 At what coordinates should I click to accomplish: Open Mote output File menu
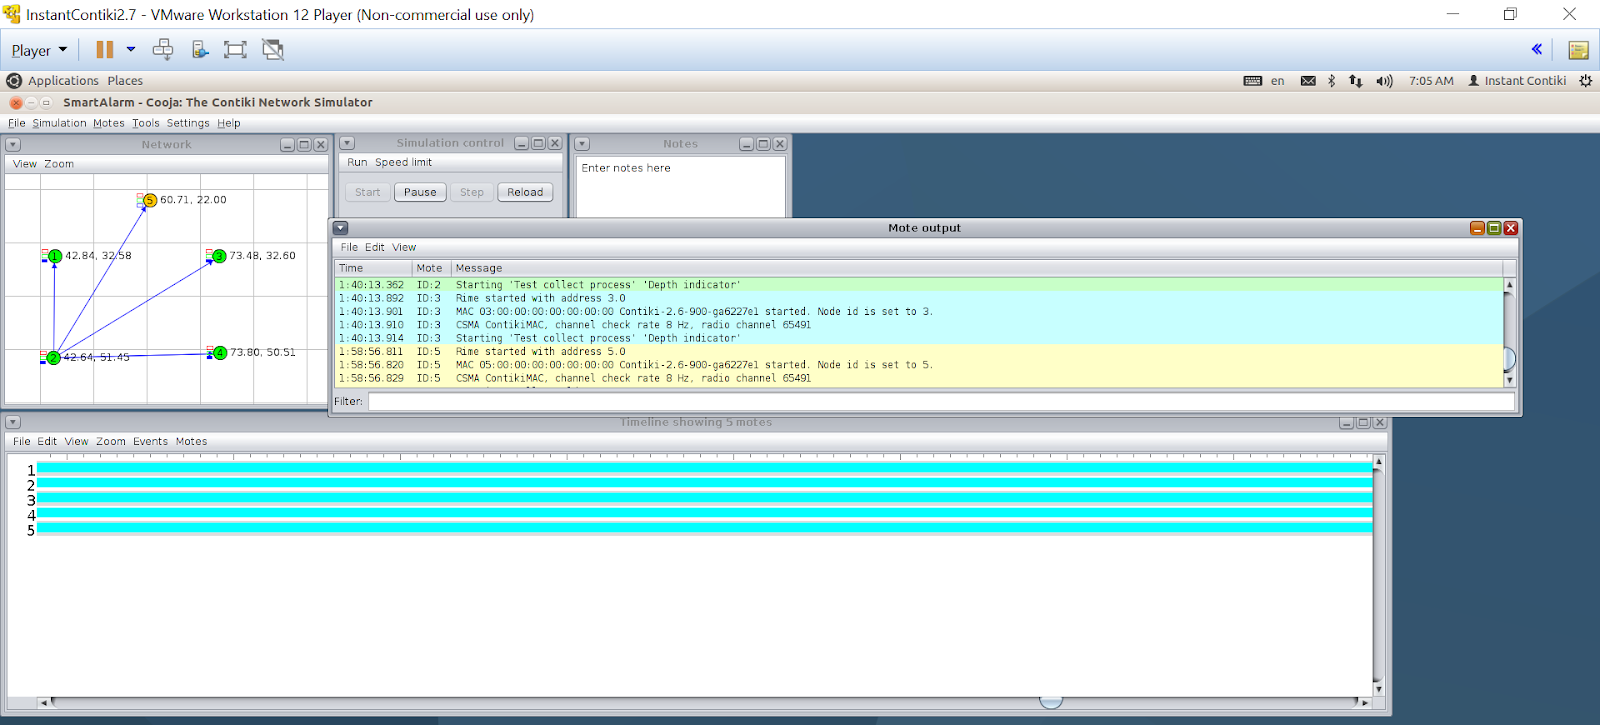coord(349,247)
